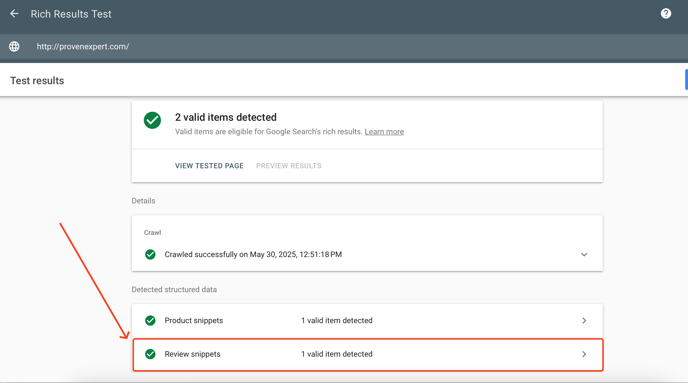Click the Rich Results Test title
The height and width of the screenshot is (383, 688).
click(x=71, y=14)
